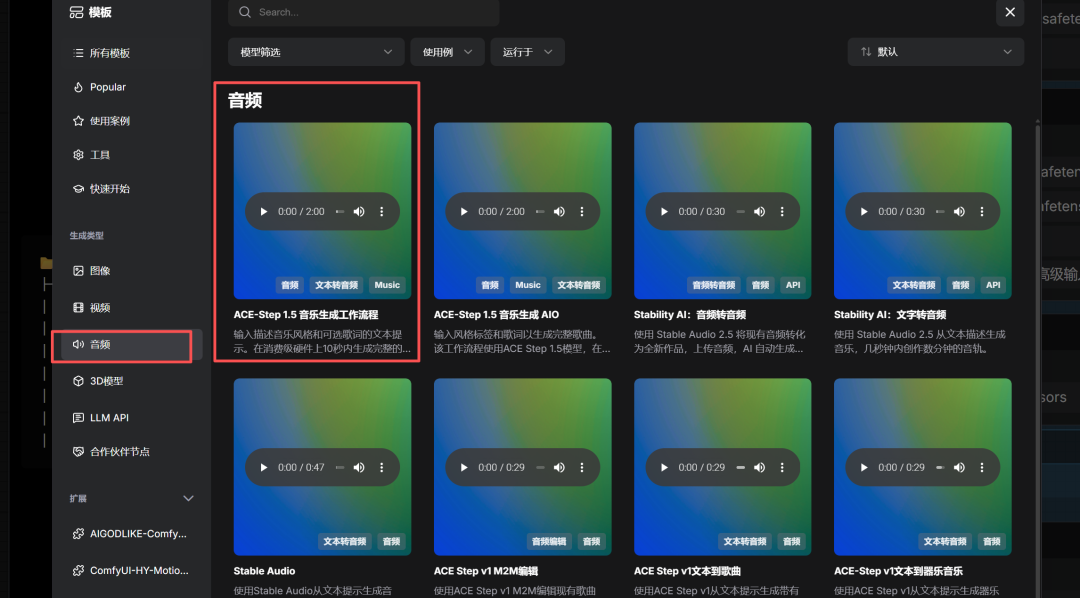Viewport: 1080px width, 598px height.
Task: Mute the Stability AI 音频转音频 player
Action: click(759, 212)
